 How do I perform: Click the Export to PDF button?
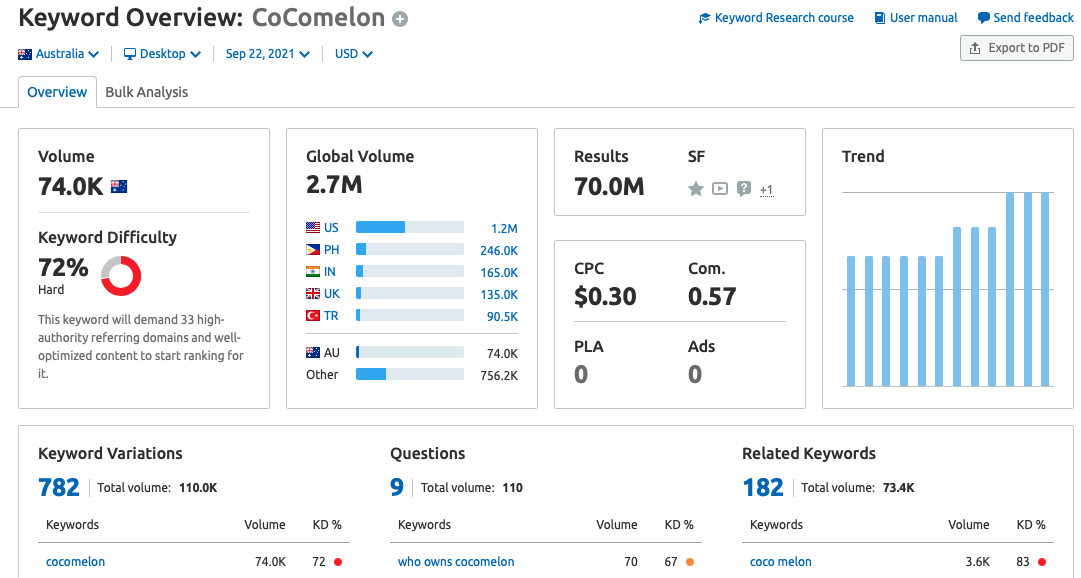point(1016,48)
